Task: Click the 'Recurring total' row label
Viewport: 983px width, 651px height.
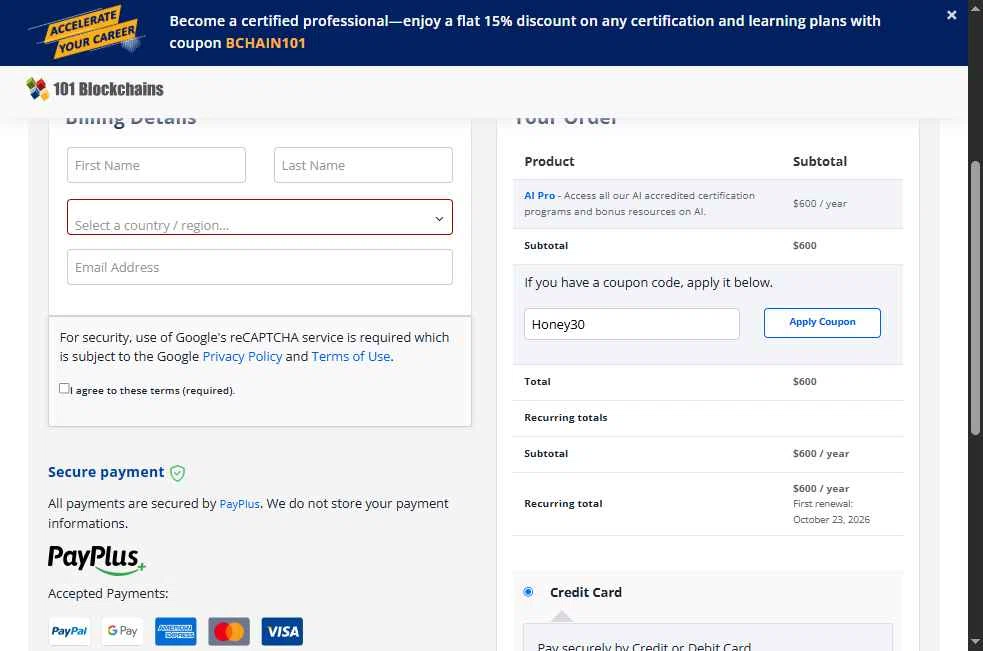Action: pos(563,504)
